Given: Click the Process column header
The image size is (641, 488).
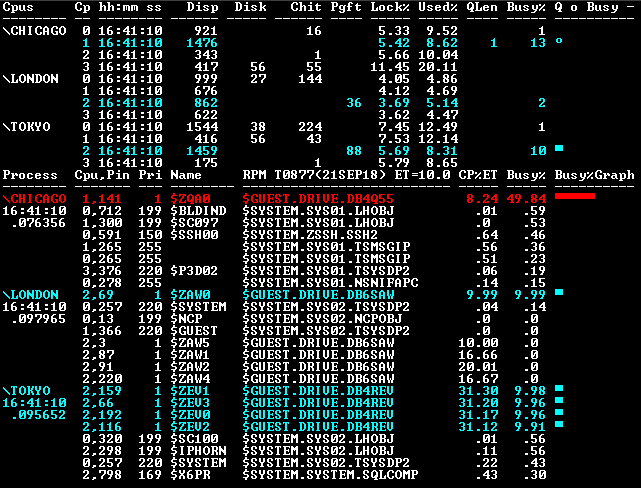Looking at the screenshot, I should coord(30,175).
